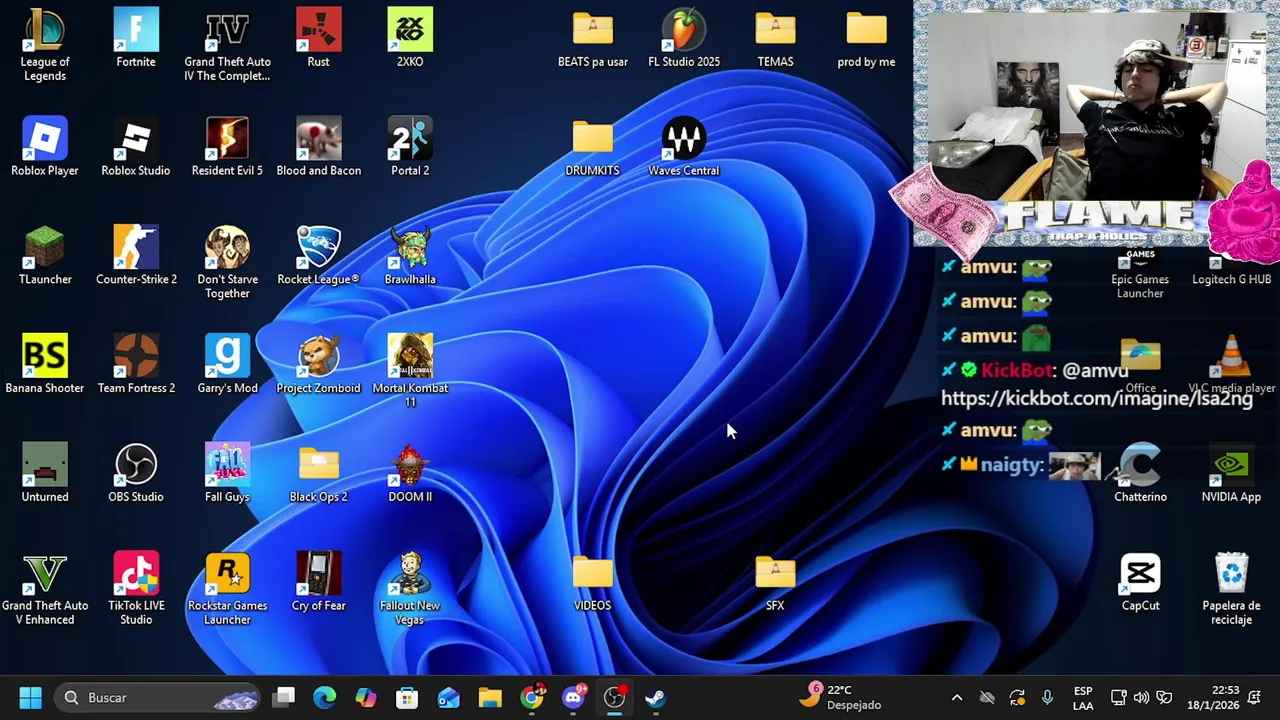Select the DRUMKITS folder
The image size is (1280, 720).
click(593, 146)
